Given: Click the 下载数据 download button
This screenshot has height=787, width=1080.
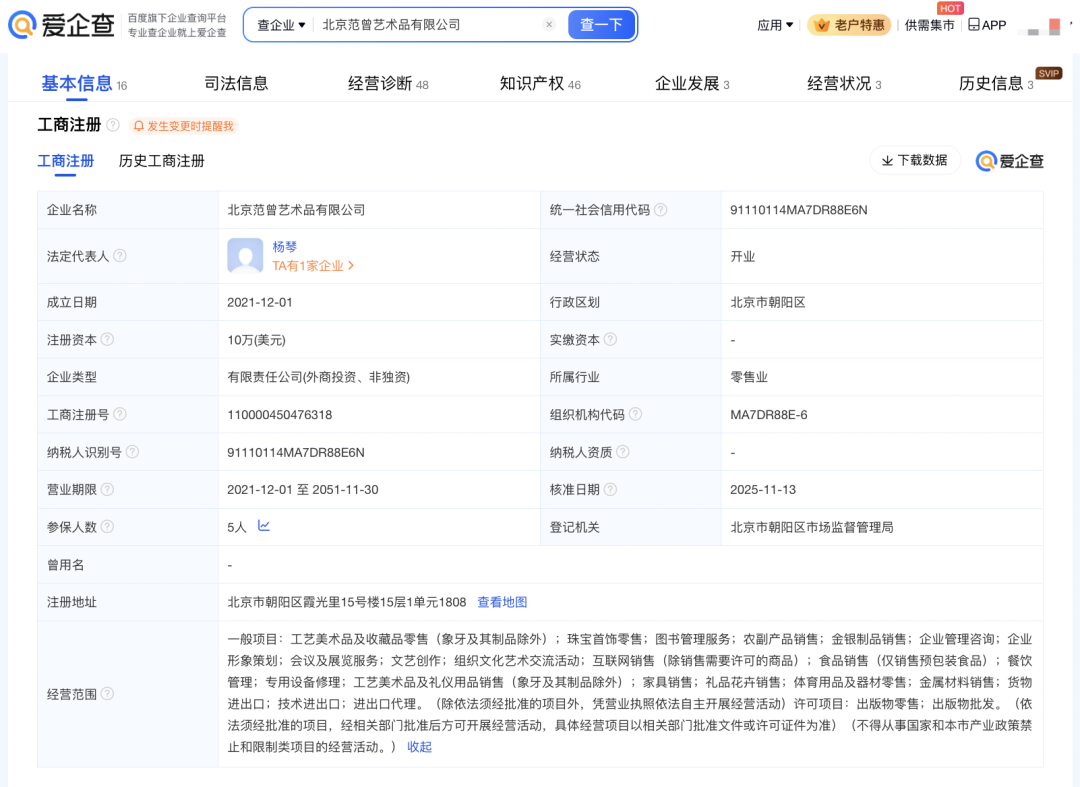Looking at the screenshot, I should [x=915, y=160].
